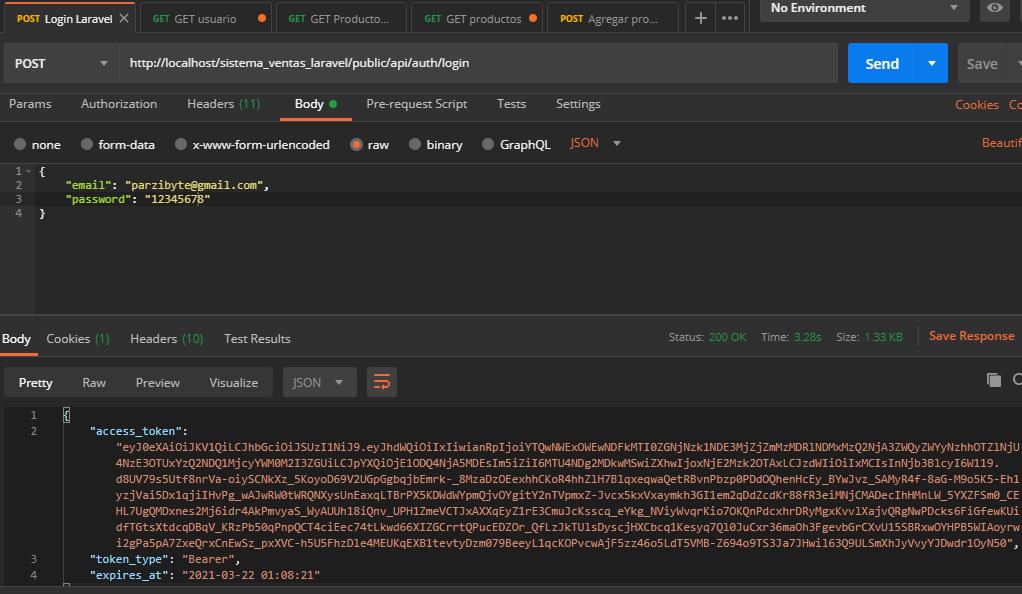Viewport: 1022px width, 594px height.
Task: Click the response size 1.33 KB
Action: click(883, 337)
